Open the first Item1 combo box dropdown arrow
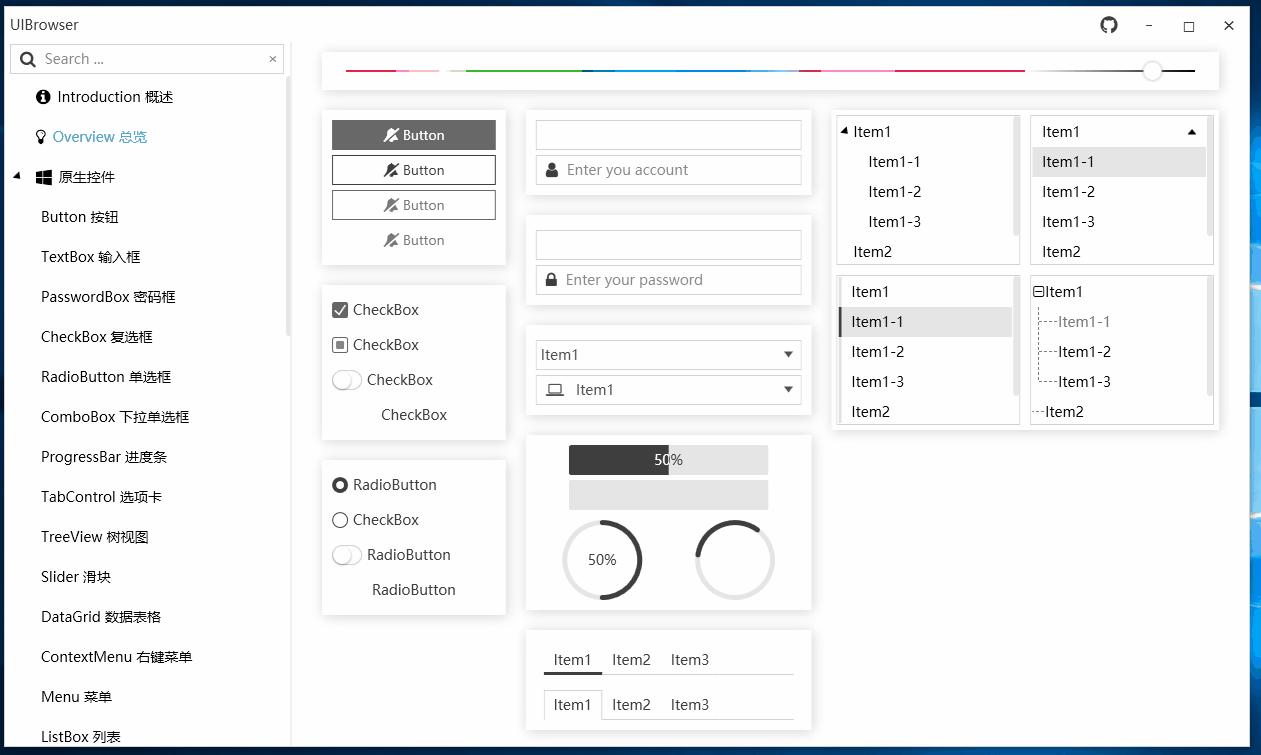The height and width of the screenshot is (755, 1261). tap(788, 355)
